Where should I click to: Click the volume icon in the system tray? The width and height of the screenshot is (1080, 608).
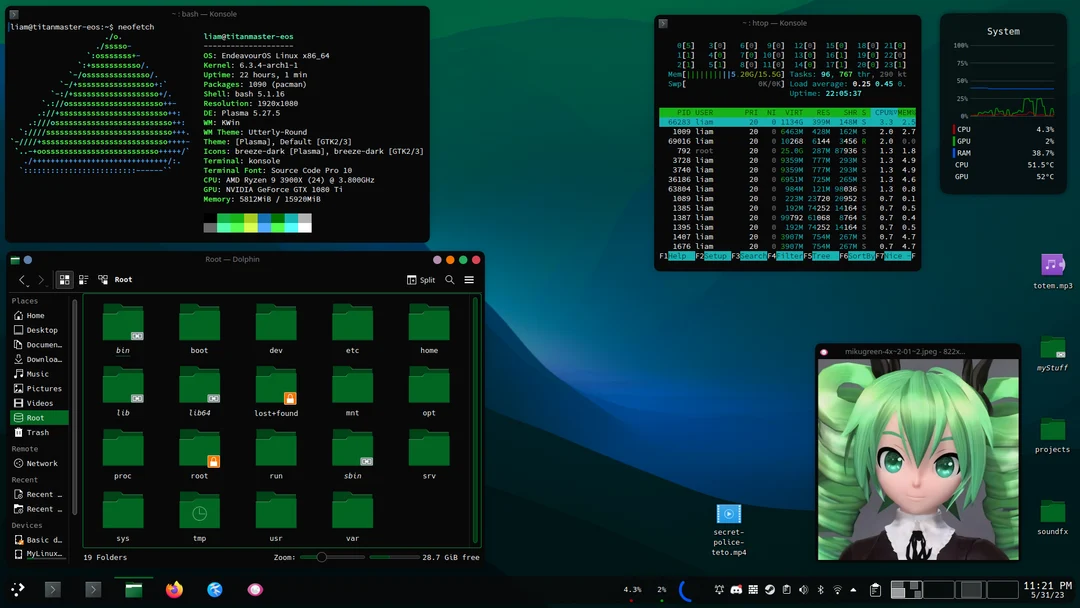pyautogui.click(x=803, y=589)
